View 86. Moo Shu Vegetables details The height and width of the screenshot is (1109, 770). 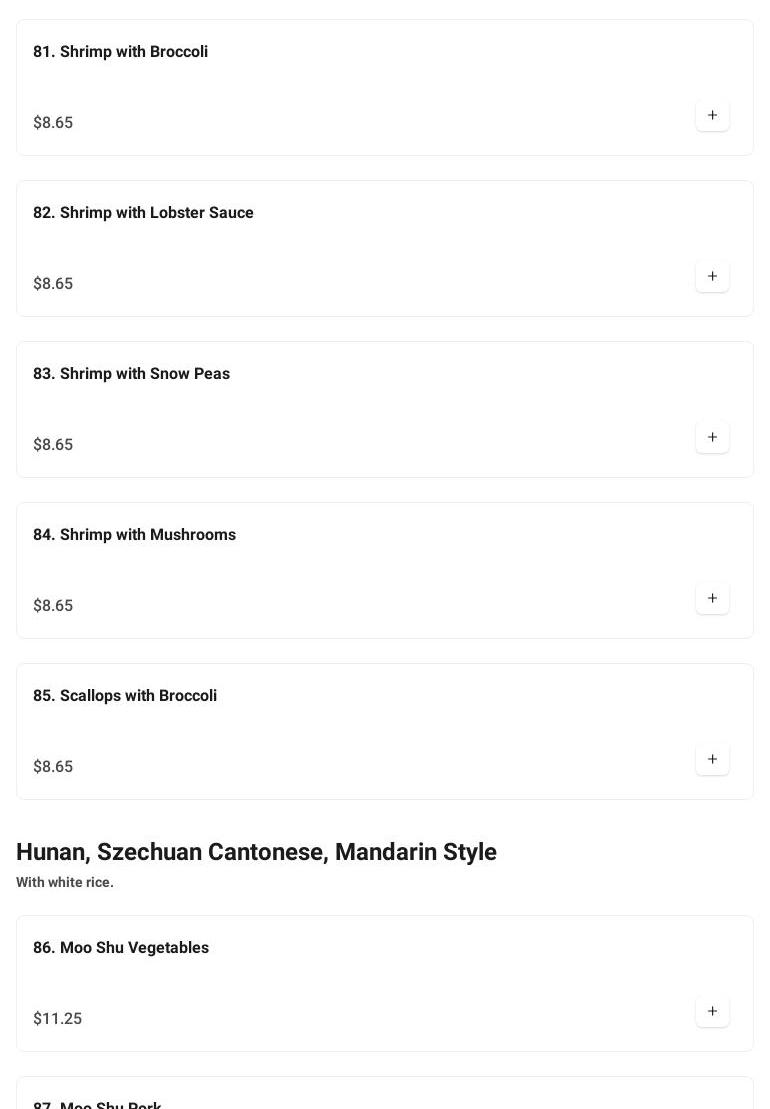[x=121, y=948]
